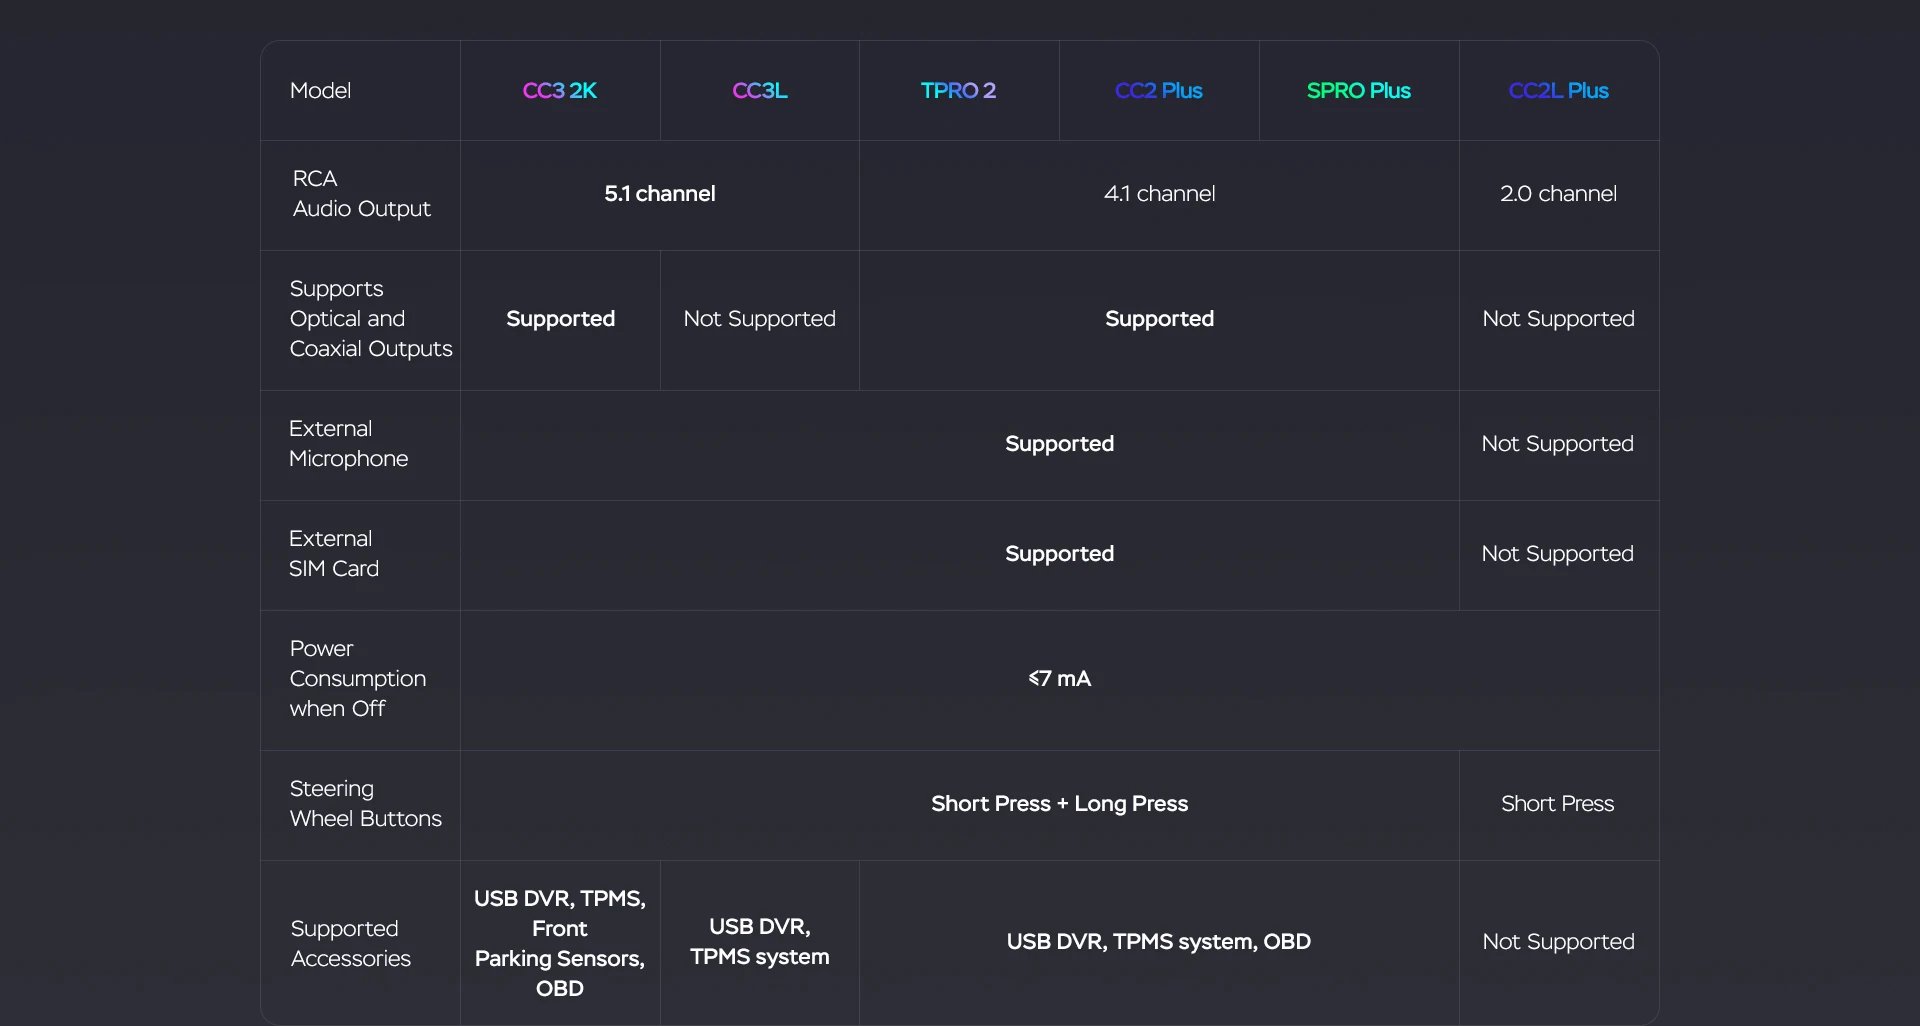Select the SPRO Plus model header
This screenshot has height=1026, width=1920.
[1358, 90]
